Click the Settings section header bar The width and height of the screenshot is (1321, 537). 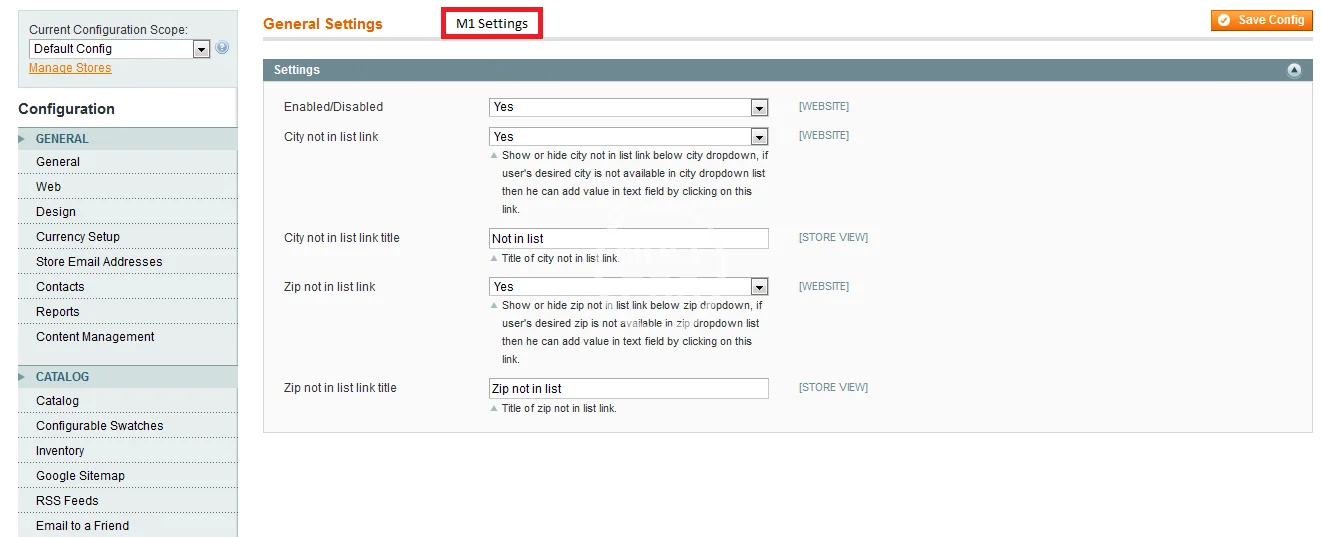(700, 70)
